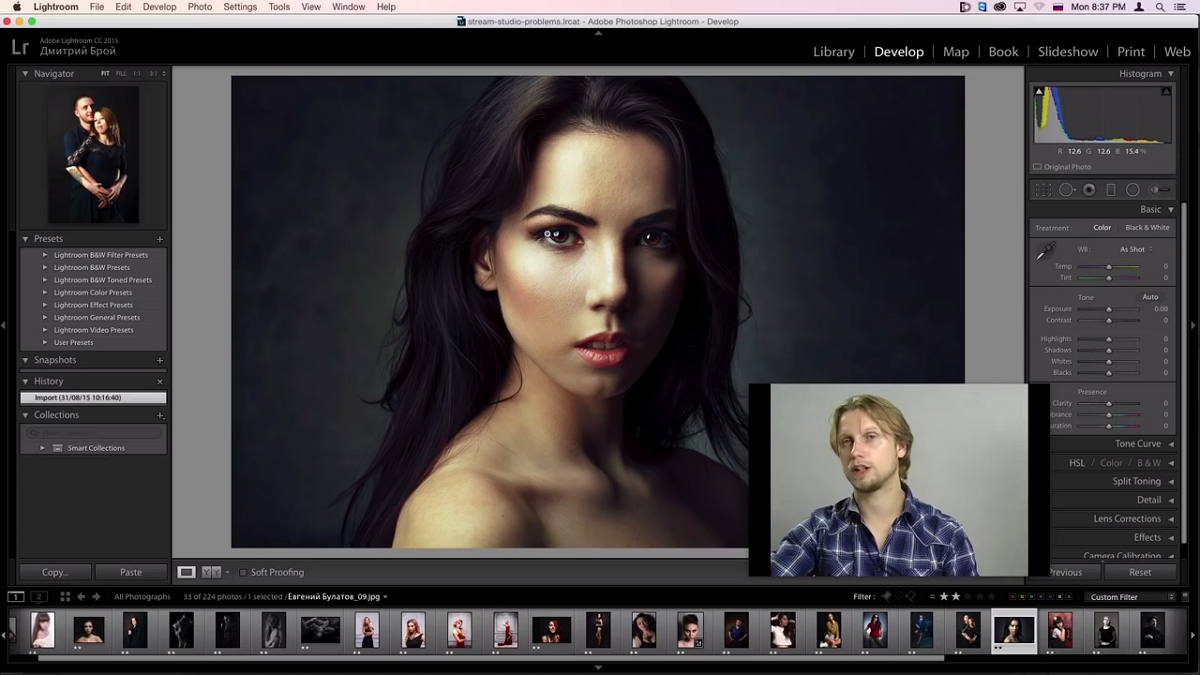This screenshot has height=675, width=1200.
Task: Toggle the Original Photo checkbox
Action: coord(1037,167)
